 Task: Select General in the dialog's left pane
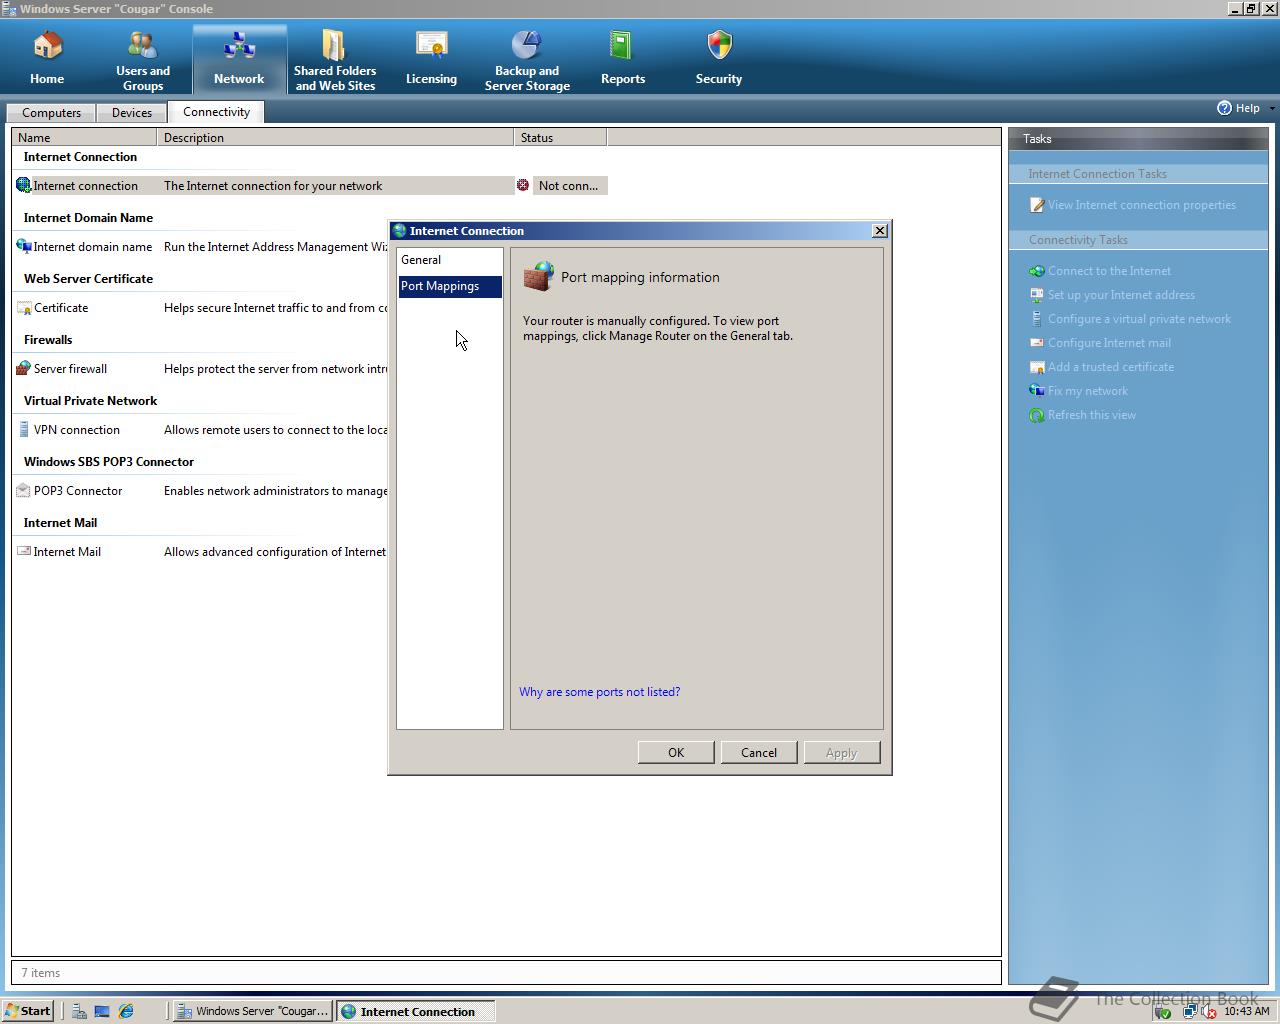(x=450, y=260)
